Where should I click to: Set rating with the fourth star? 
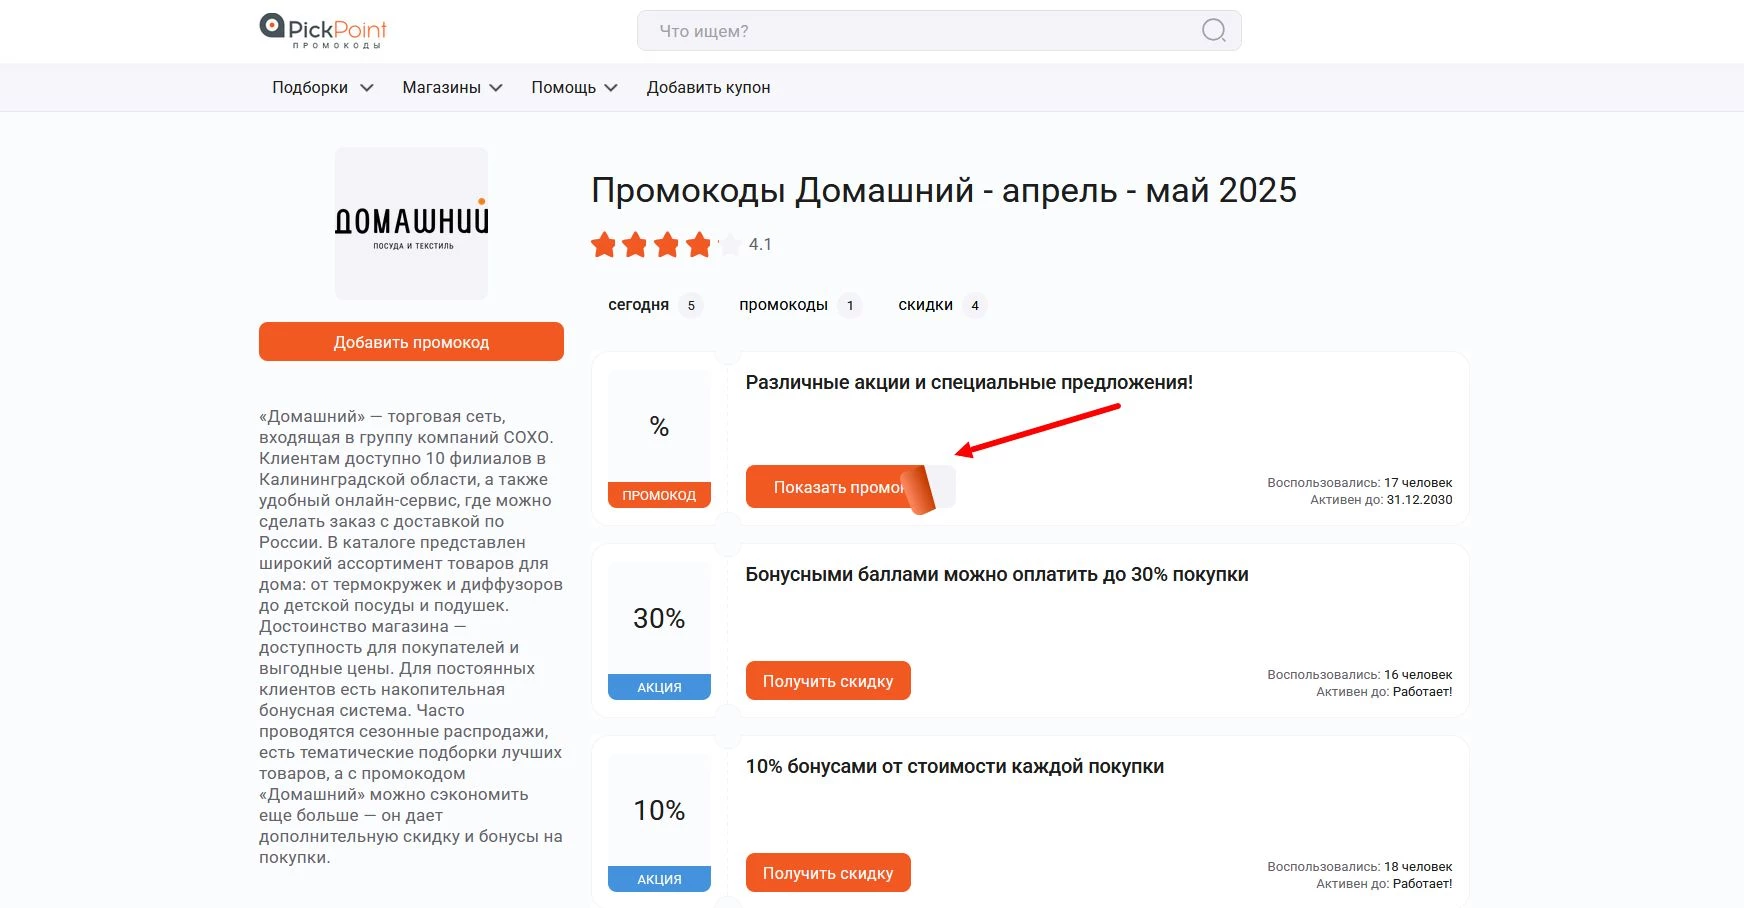(698, 244)
